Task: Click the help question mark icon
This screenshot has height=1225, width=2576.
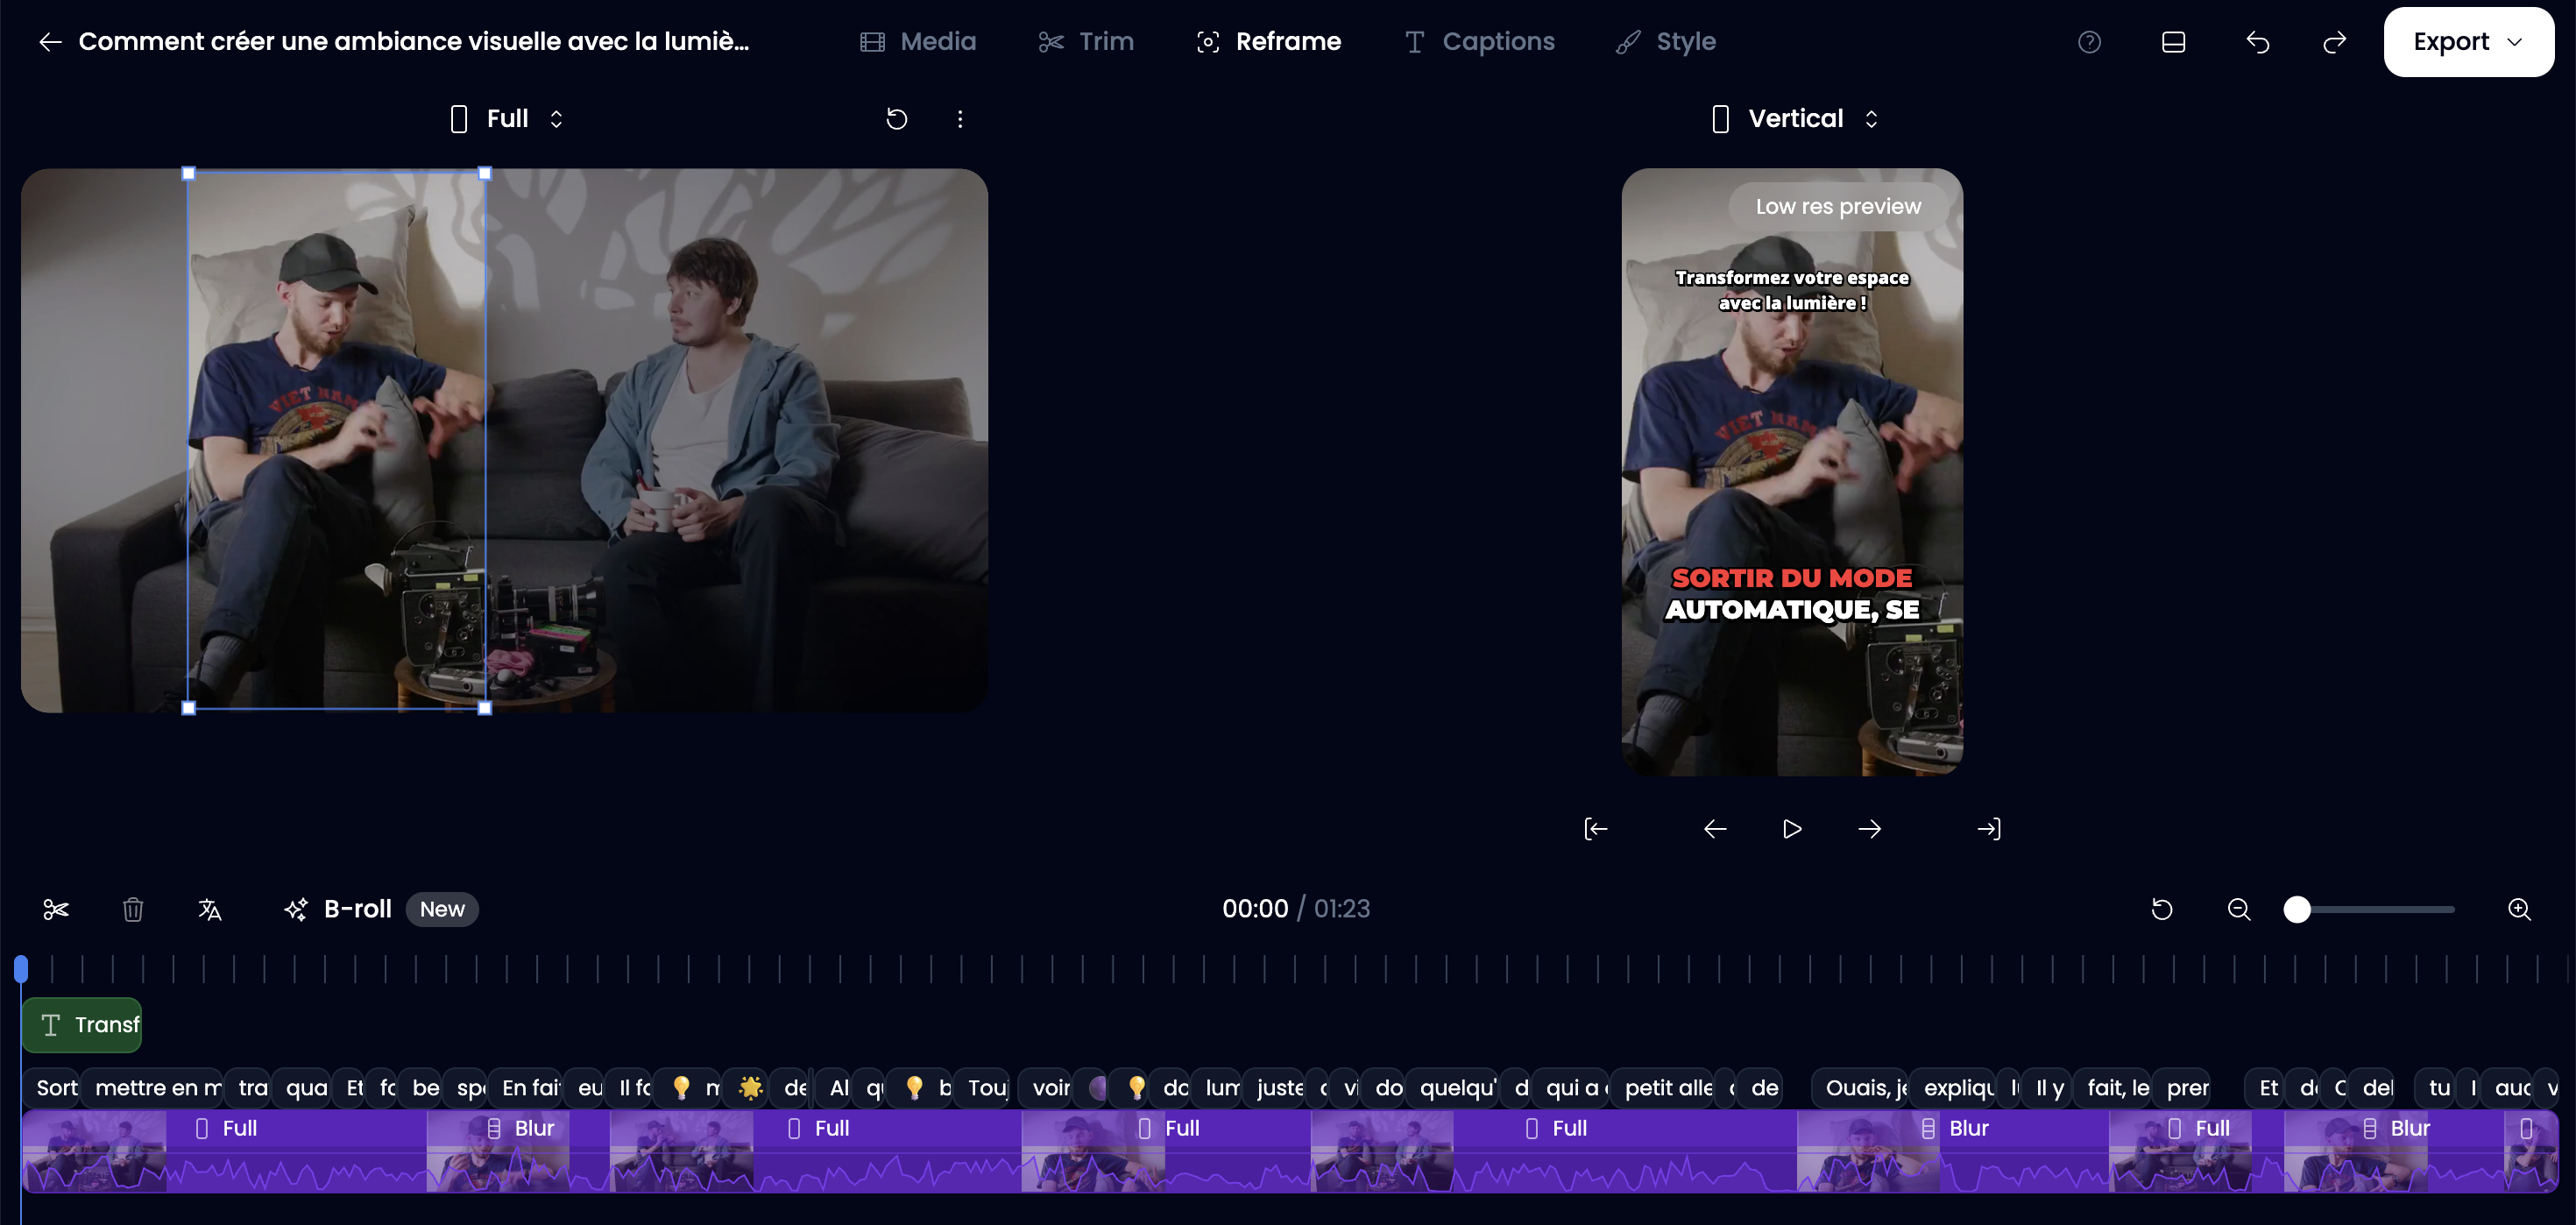Action: pos(2089,42)
